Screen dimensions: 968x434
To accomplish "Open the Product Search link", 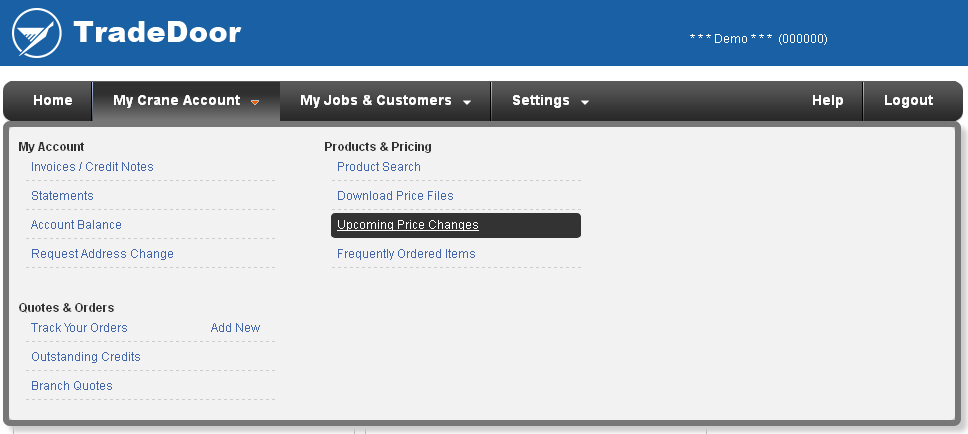I will 379,167.
